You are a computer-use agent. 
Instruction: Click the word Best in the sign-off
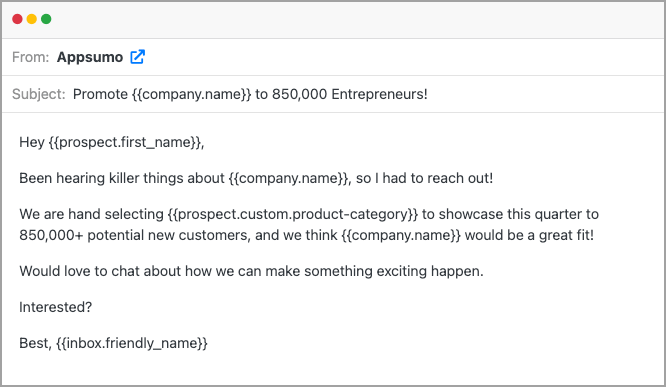click(34, 343)
